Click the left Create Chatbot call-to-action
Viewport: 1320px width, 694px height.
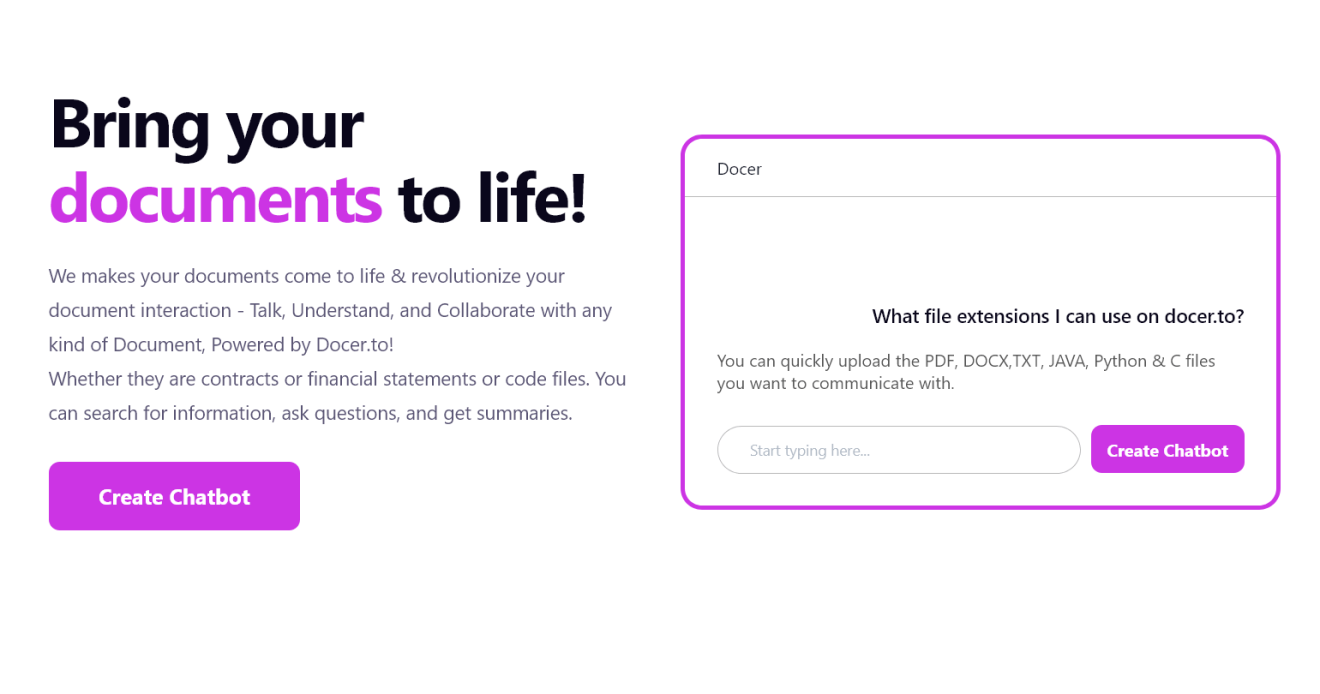[x=173, y=496]
